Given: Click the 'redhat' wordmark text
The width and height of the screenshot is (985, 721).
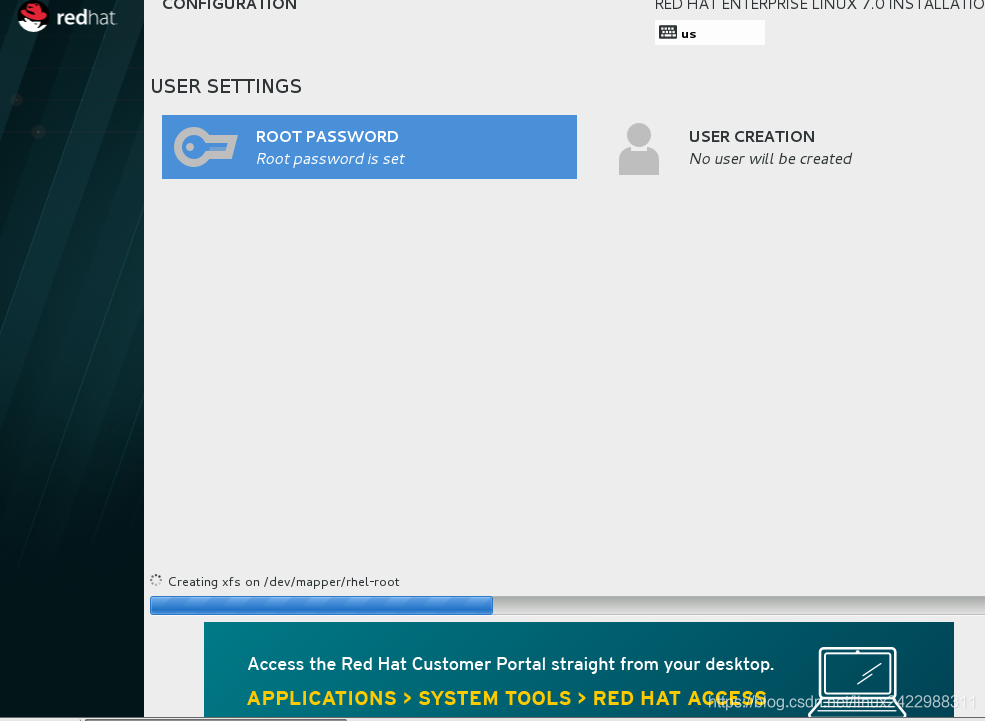Looking at the screenshot, I should click(x=86, y=18).
